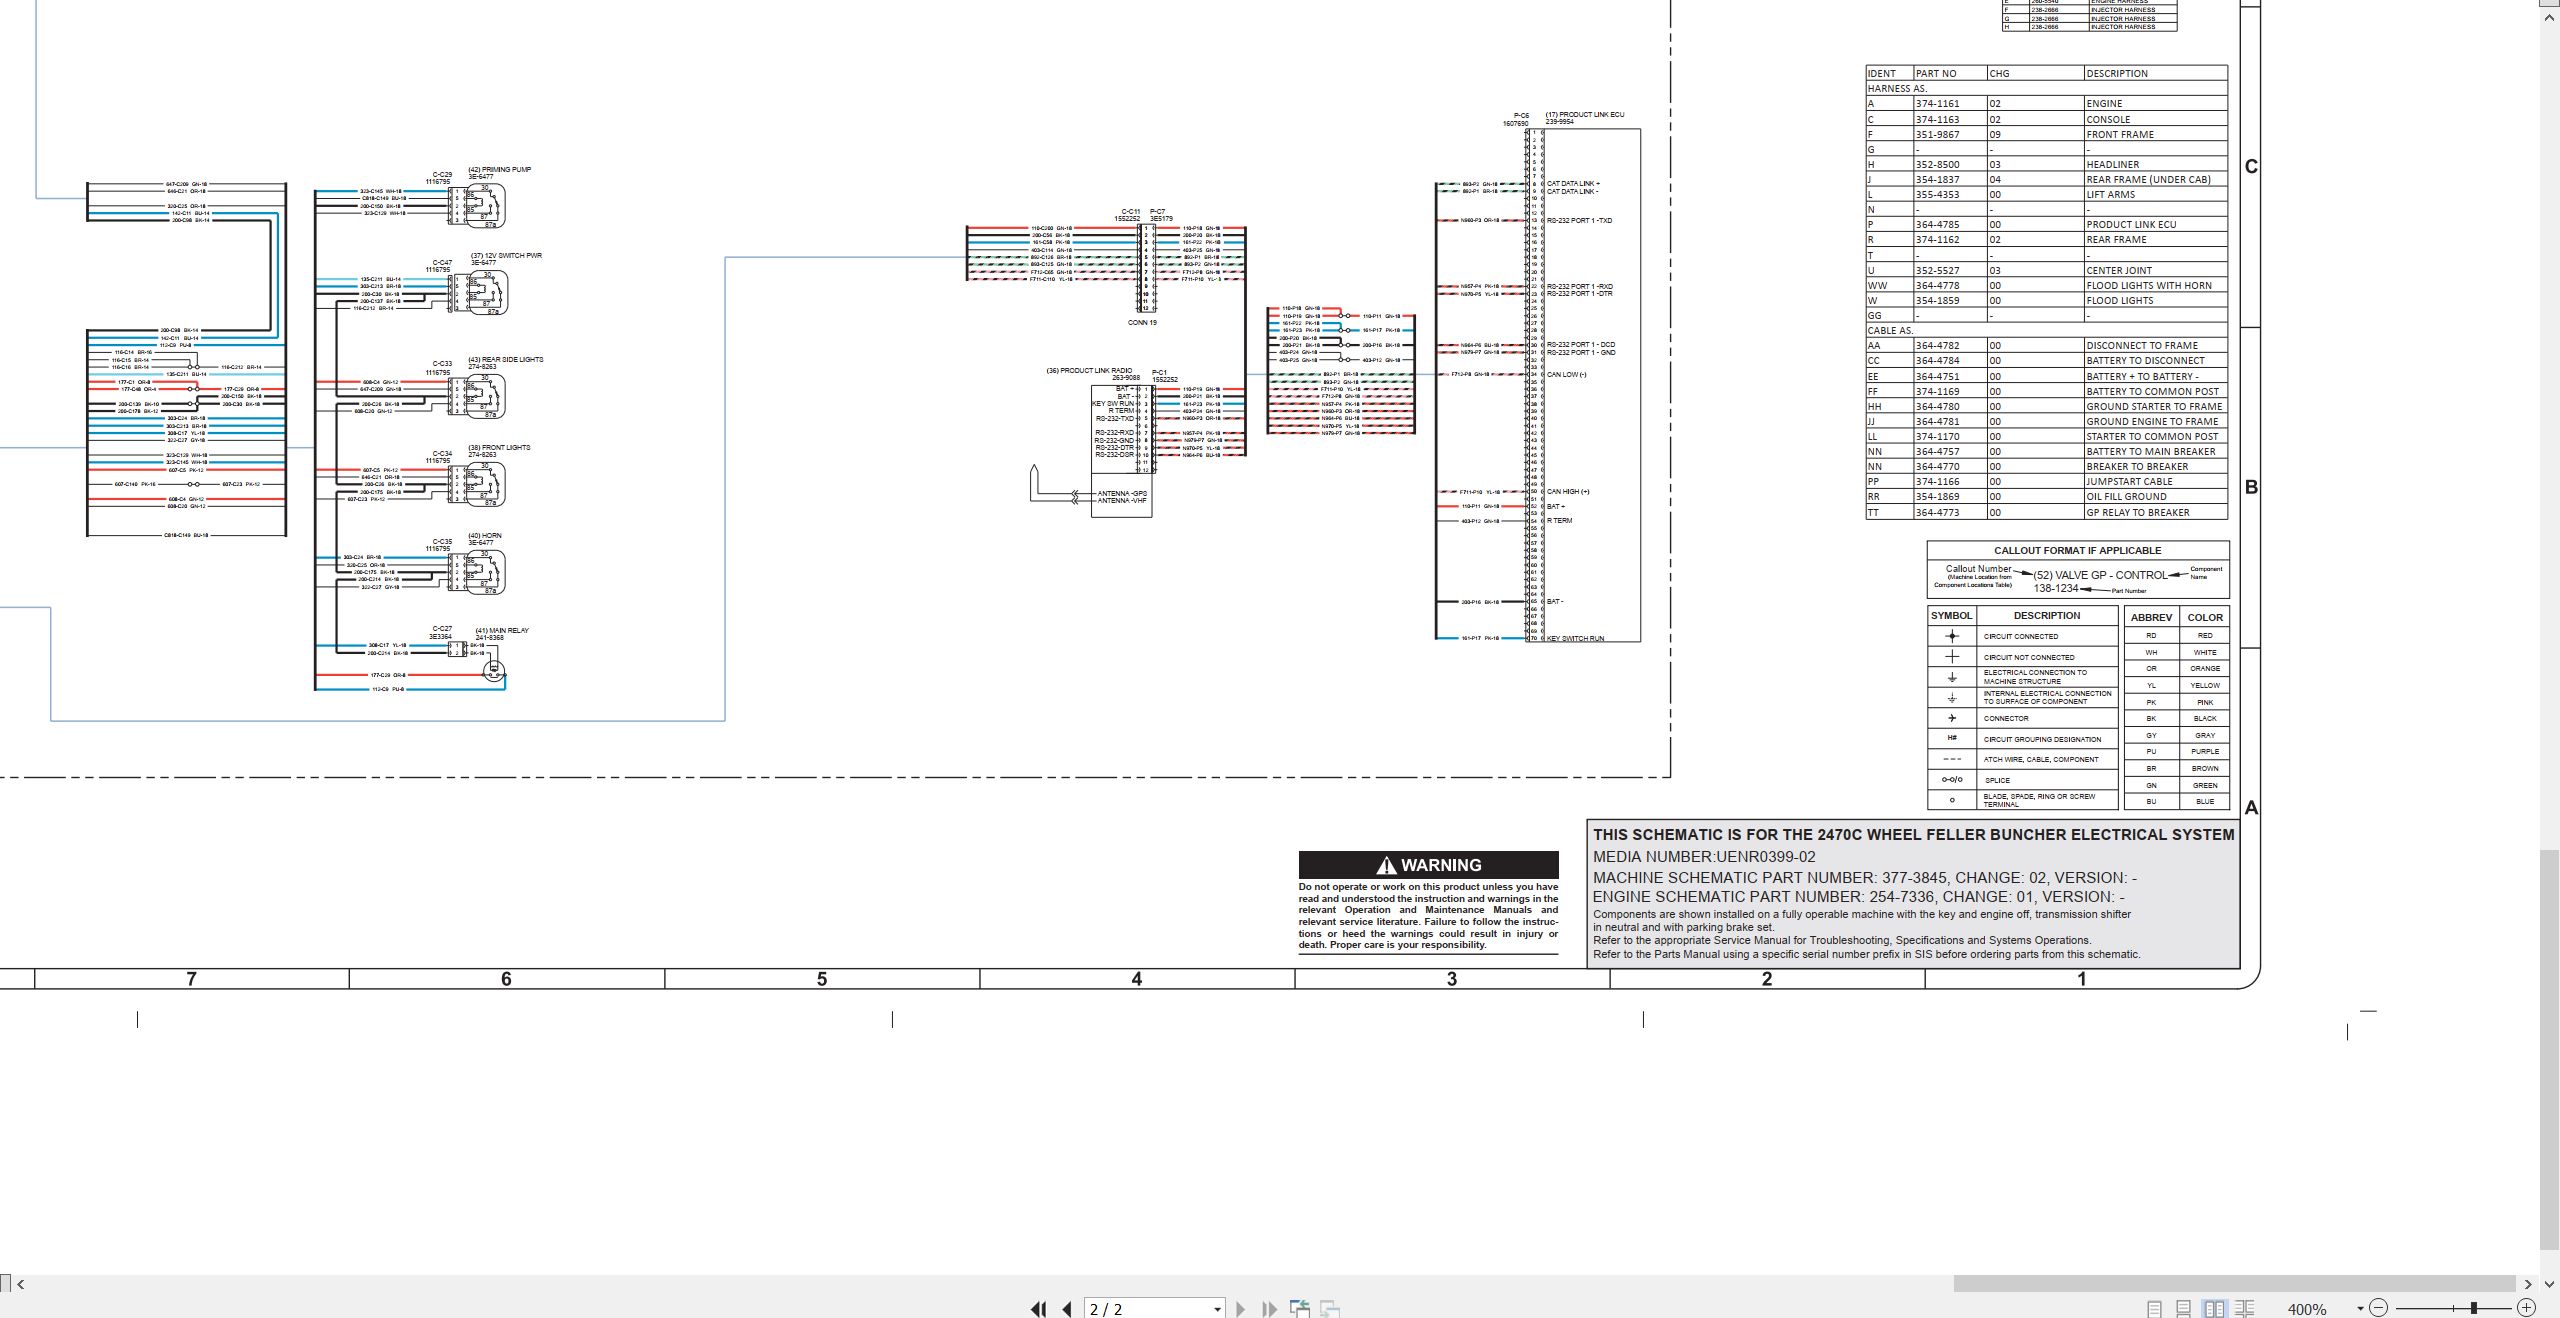Click the PURPLE color legend entry

(2205, 751)
